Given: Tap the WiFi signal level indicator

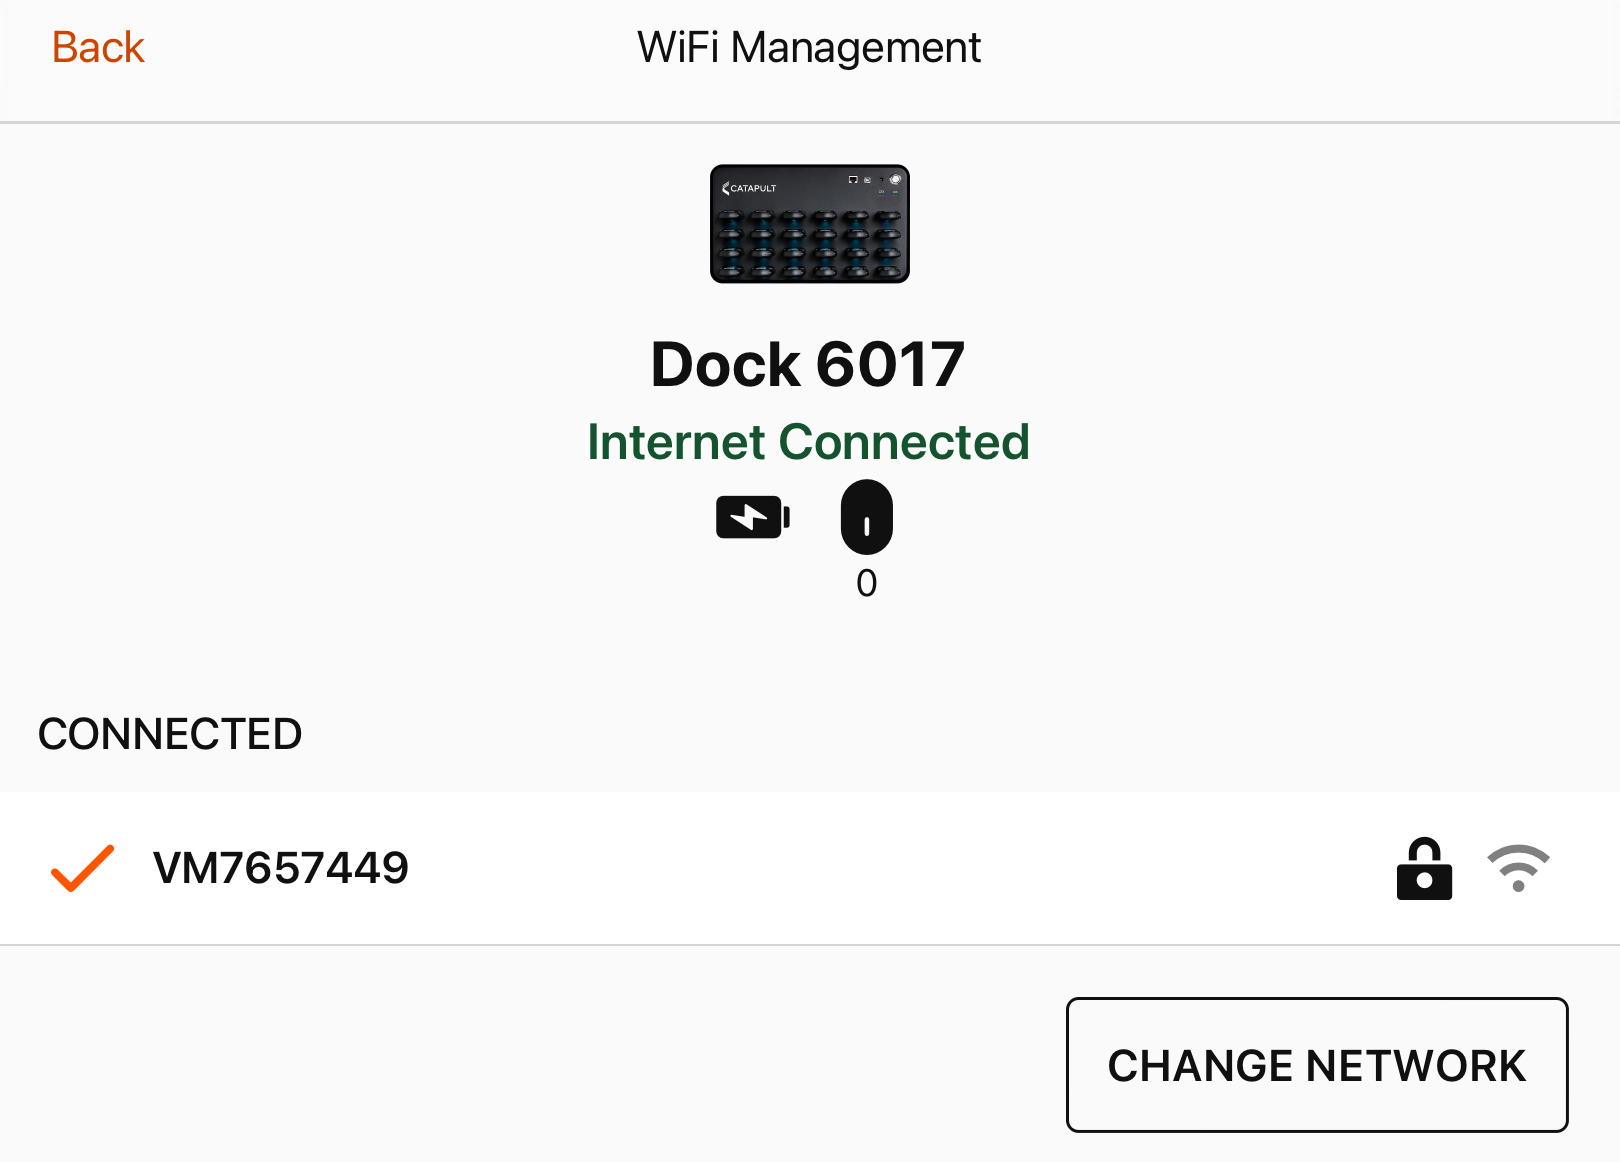Looking at the screenshot, I should [1516, 868].
